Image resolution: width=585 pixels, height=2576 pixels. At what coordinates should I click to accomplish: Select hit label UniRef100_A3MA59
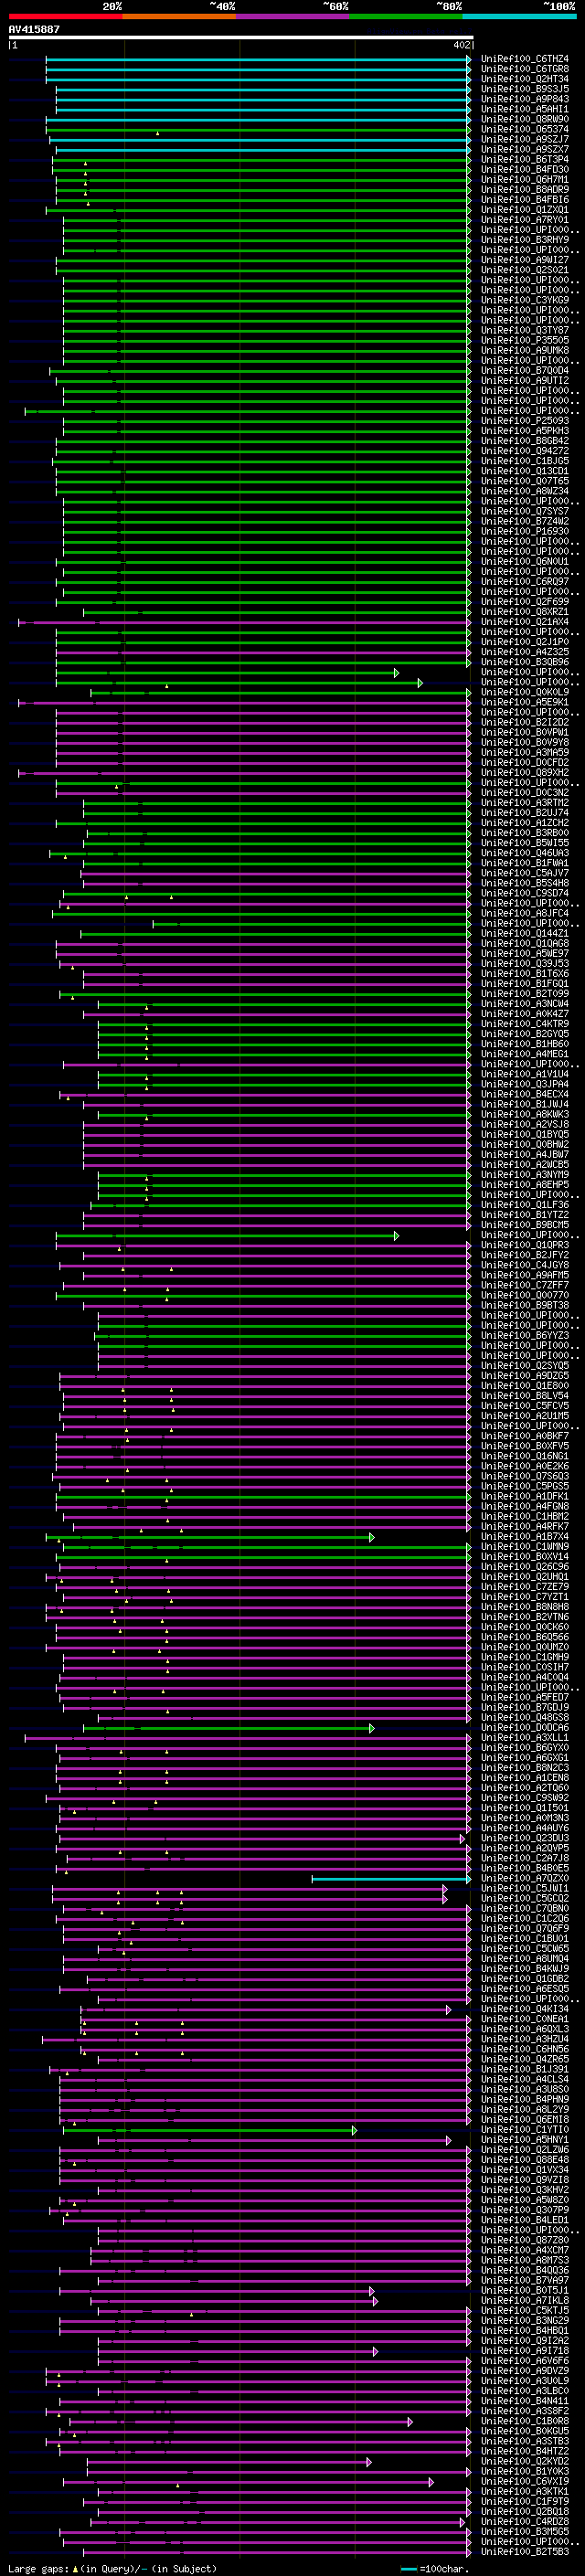[524, 752]
